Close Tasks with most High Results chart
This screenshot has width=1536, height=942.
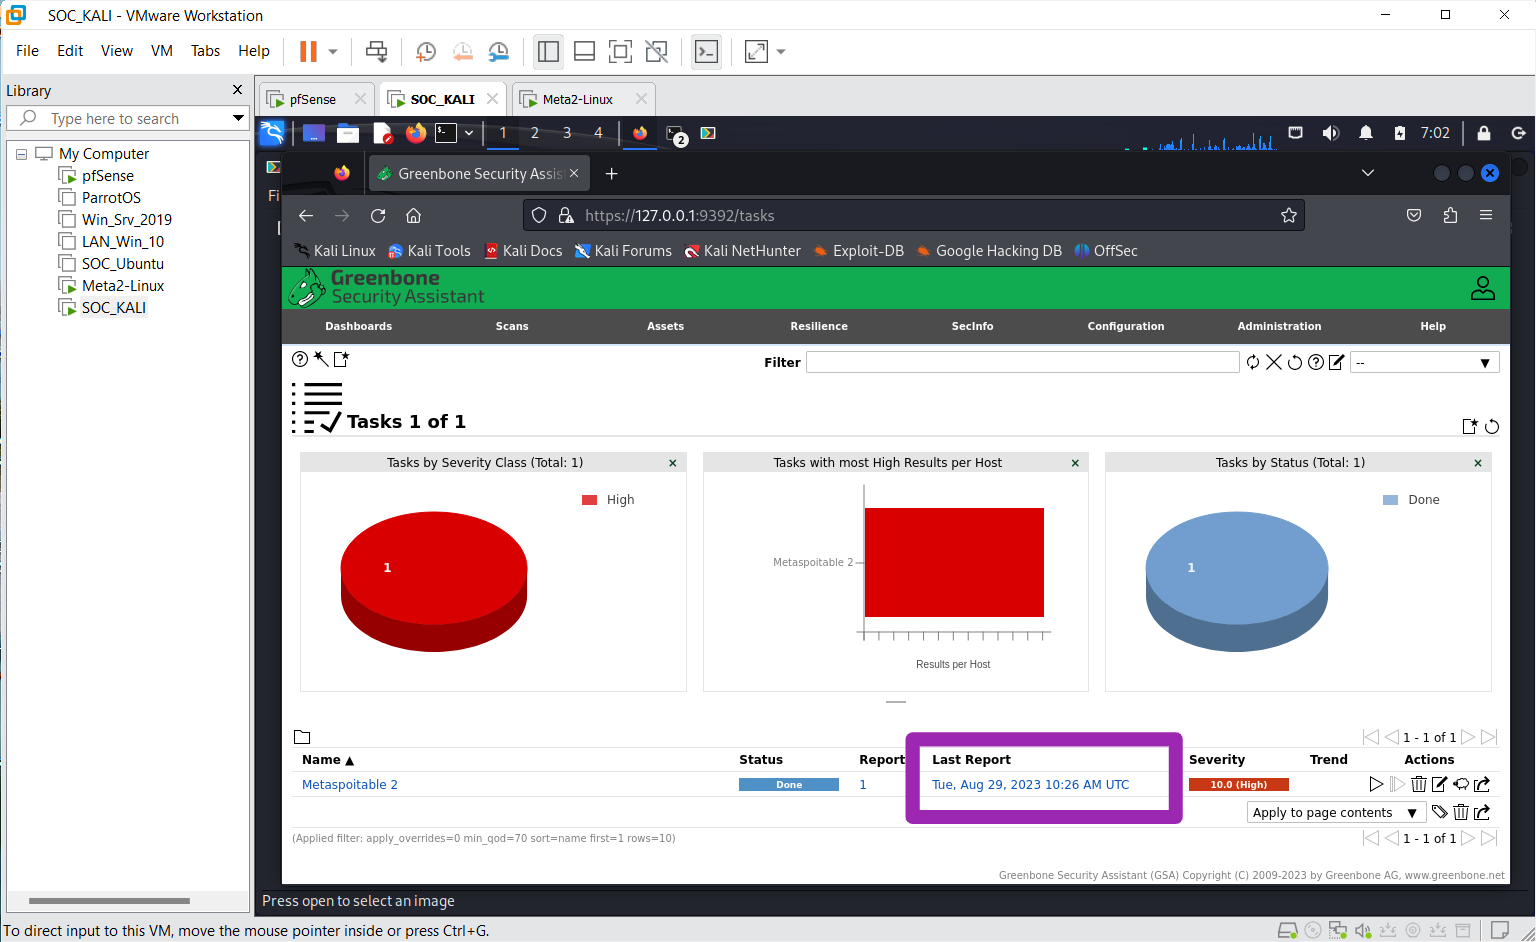1075,463
